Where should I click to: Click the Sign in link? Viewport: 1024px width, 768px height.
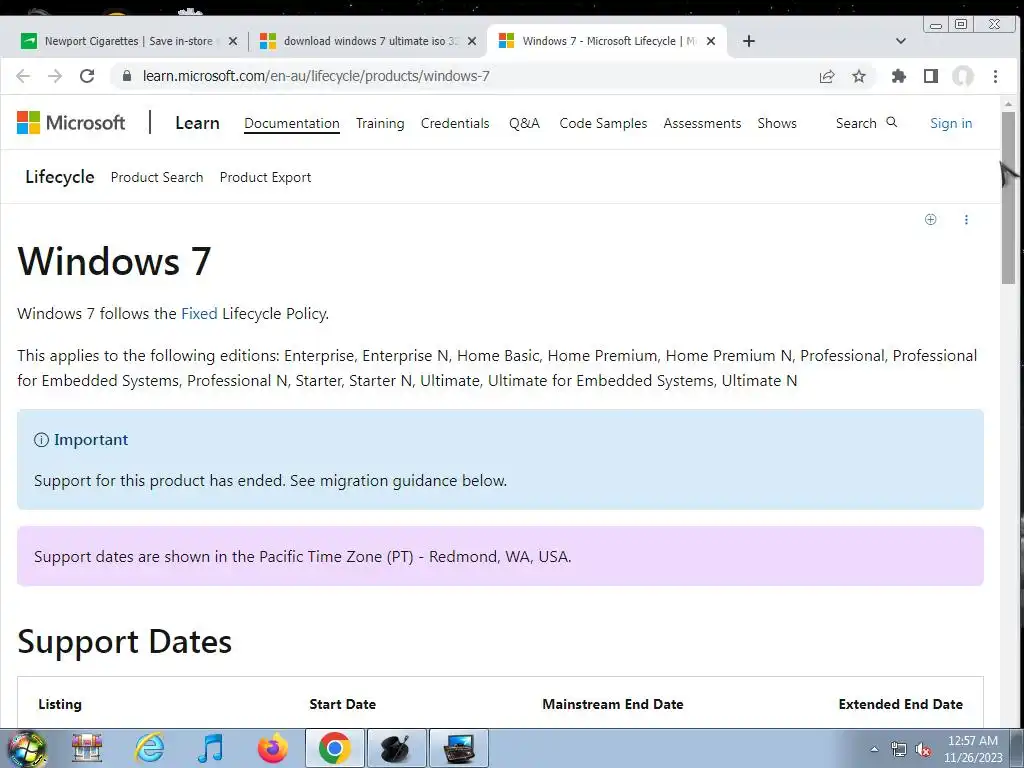[x=951, y=123]
